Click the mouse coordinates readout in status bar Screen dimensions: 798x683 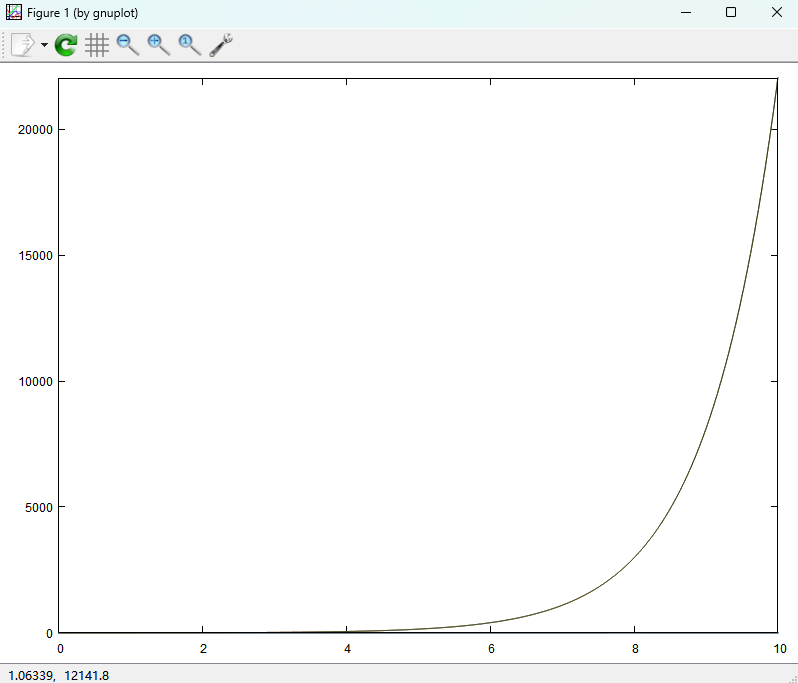[58, 675]
